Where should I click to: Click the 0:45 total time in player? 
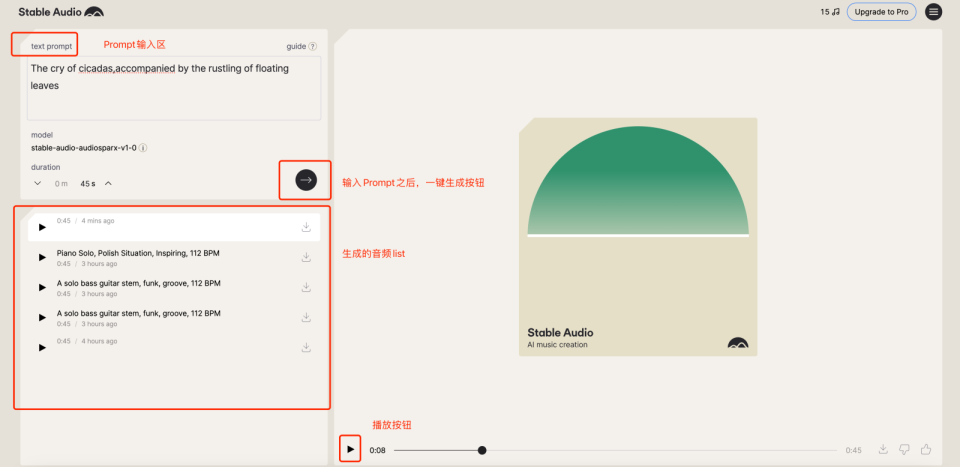pyautogui.click(x=853, y=450)
